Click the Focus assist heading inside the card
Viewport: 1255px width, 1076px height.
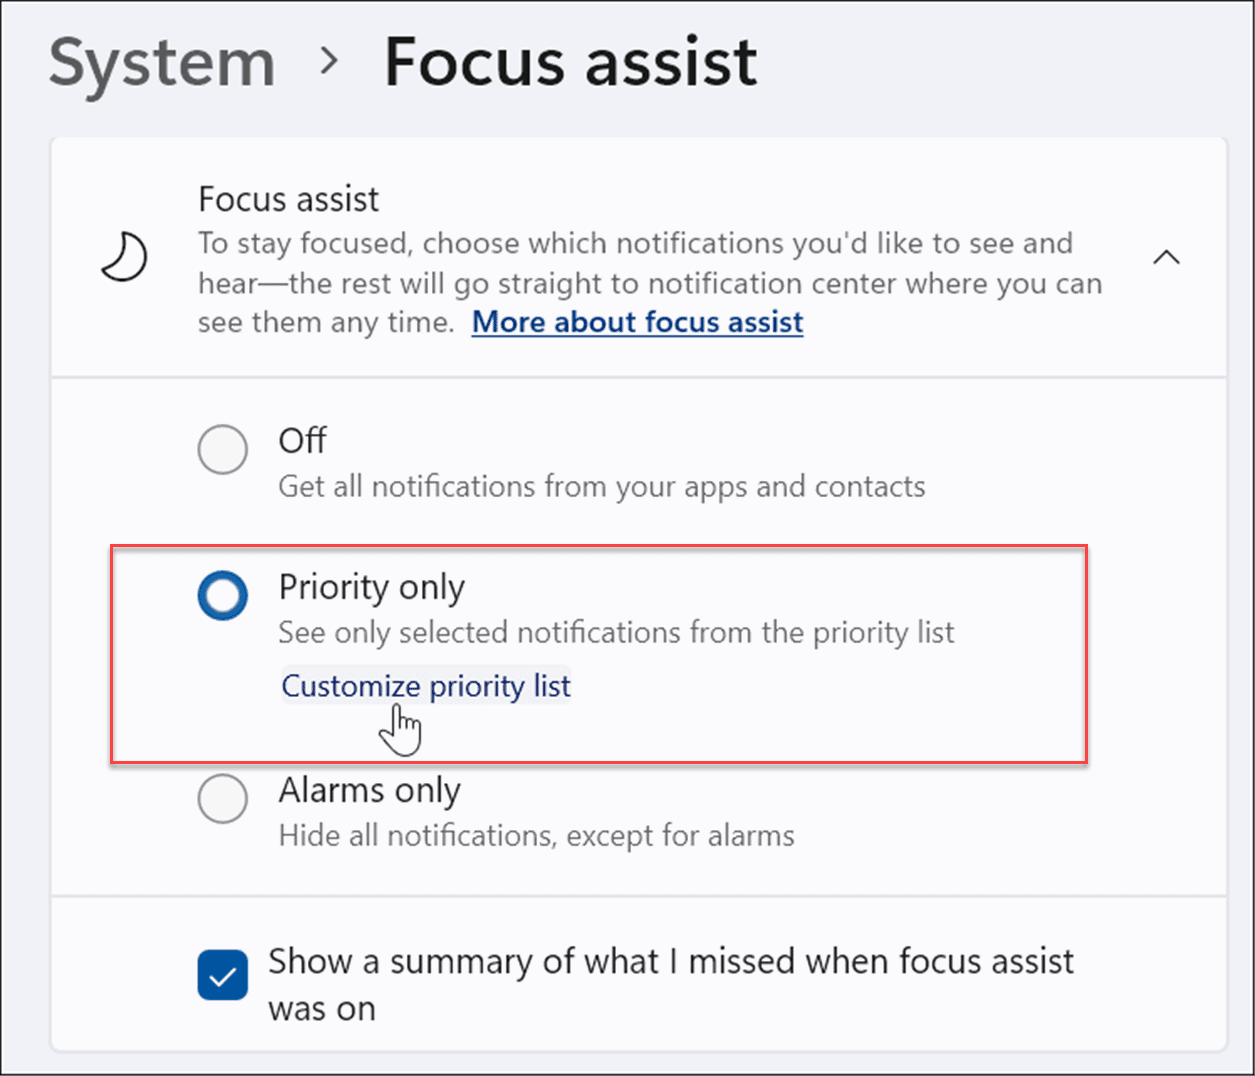pyautogui.click(x=288, y=198)
